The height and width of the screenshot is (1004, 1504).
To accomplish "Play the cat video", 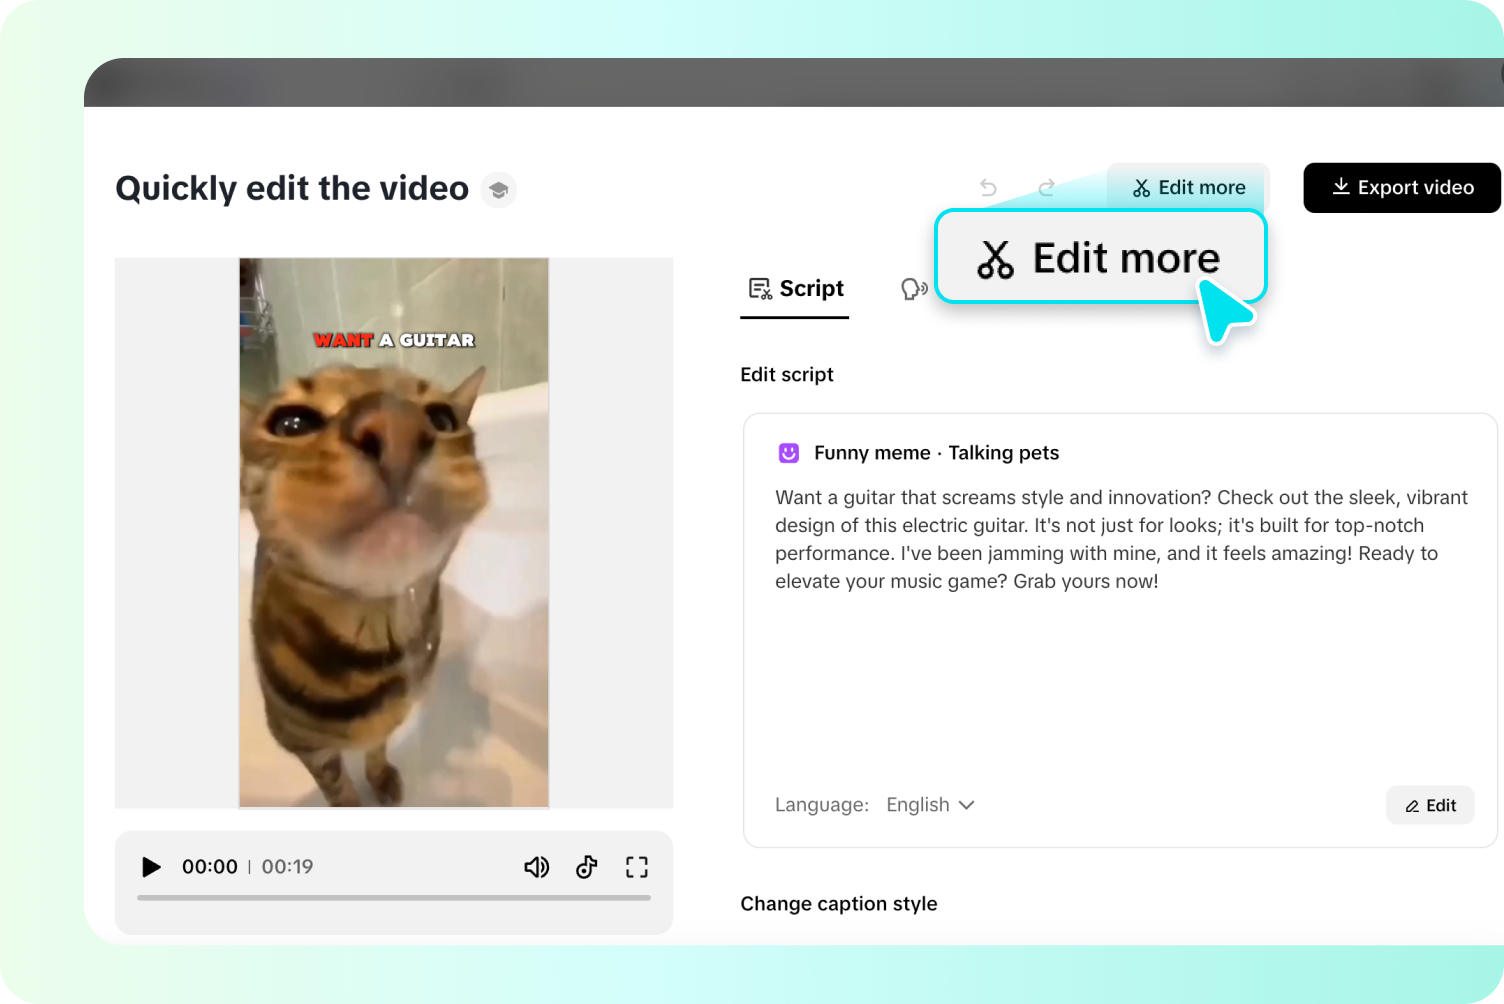I will pyautogui.click(x=151, y=867).
